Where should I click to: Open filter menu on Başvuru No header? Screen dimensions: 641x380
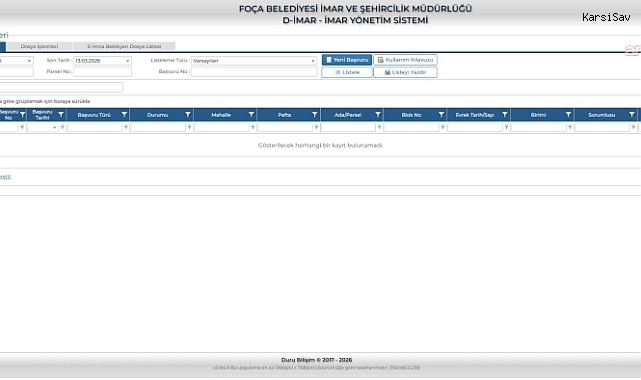pos(22,115)
